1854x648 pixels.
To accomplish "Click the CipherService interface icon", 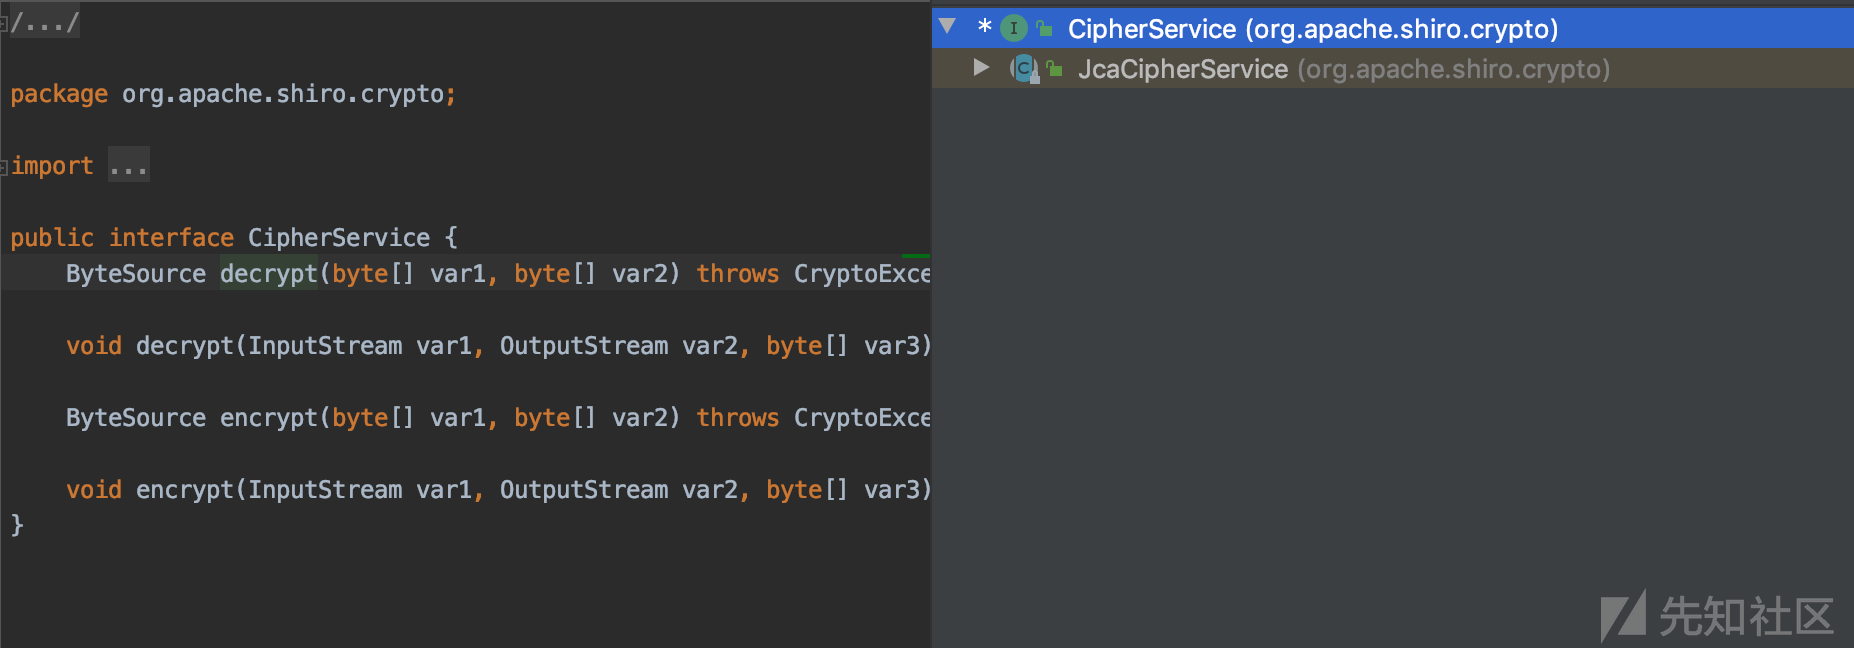I will 1014,28.
